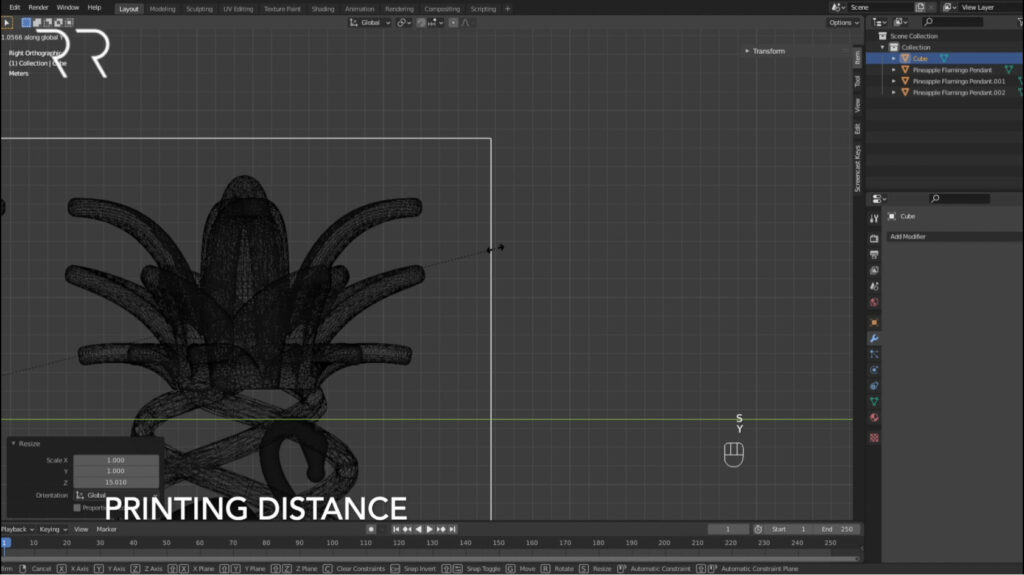Viewport: 1024px width, 575px height.
Task: Click the End frame 250 field
Action: [838, 529]
